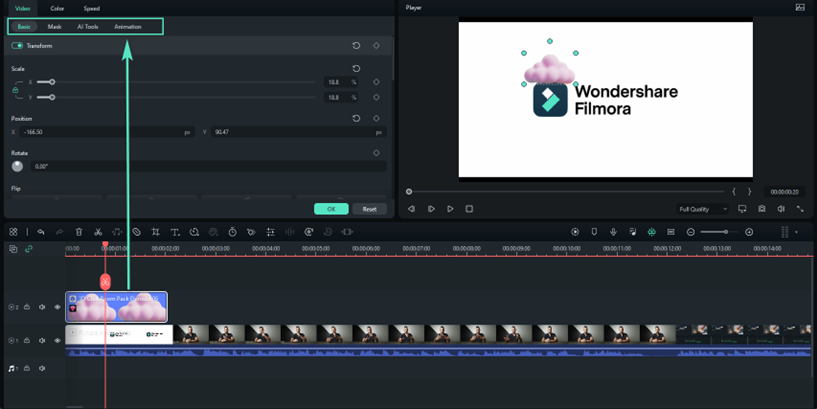Reset Position with its circular arrow
The height and width of the screenshot is (409, 817).
tap(356, 118)
